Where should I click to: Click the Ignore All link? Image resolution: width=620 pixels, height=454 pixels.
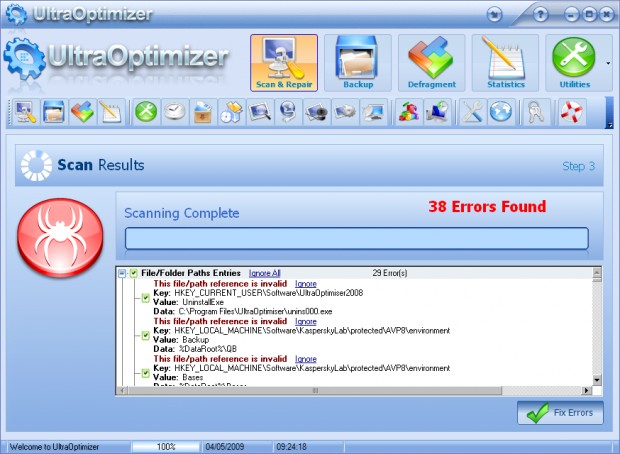(x=265, y=273)
